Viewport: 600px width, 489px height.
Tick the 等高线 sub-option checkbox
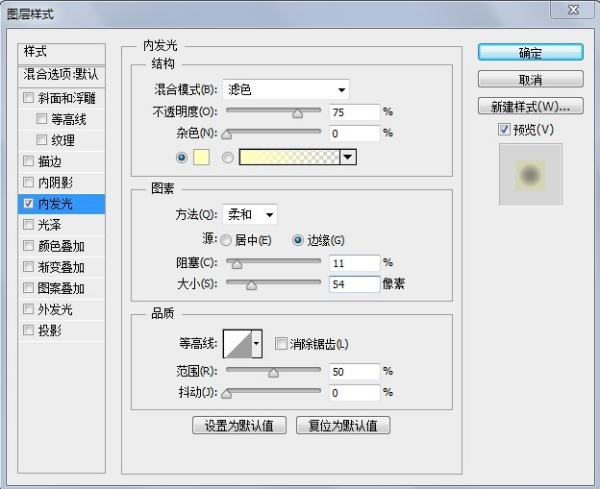41,119
